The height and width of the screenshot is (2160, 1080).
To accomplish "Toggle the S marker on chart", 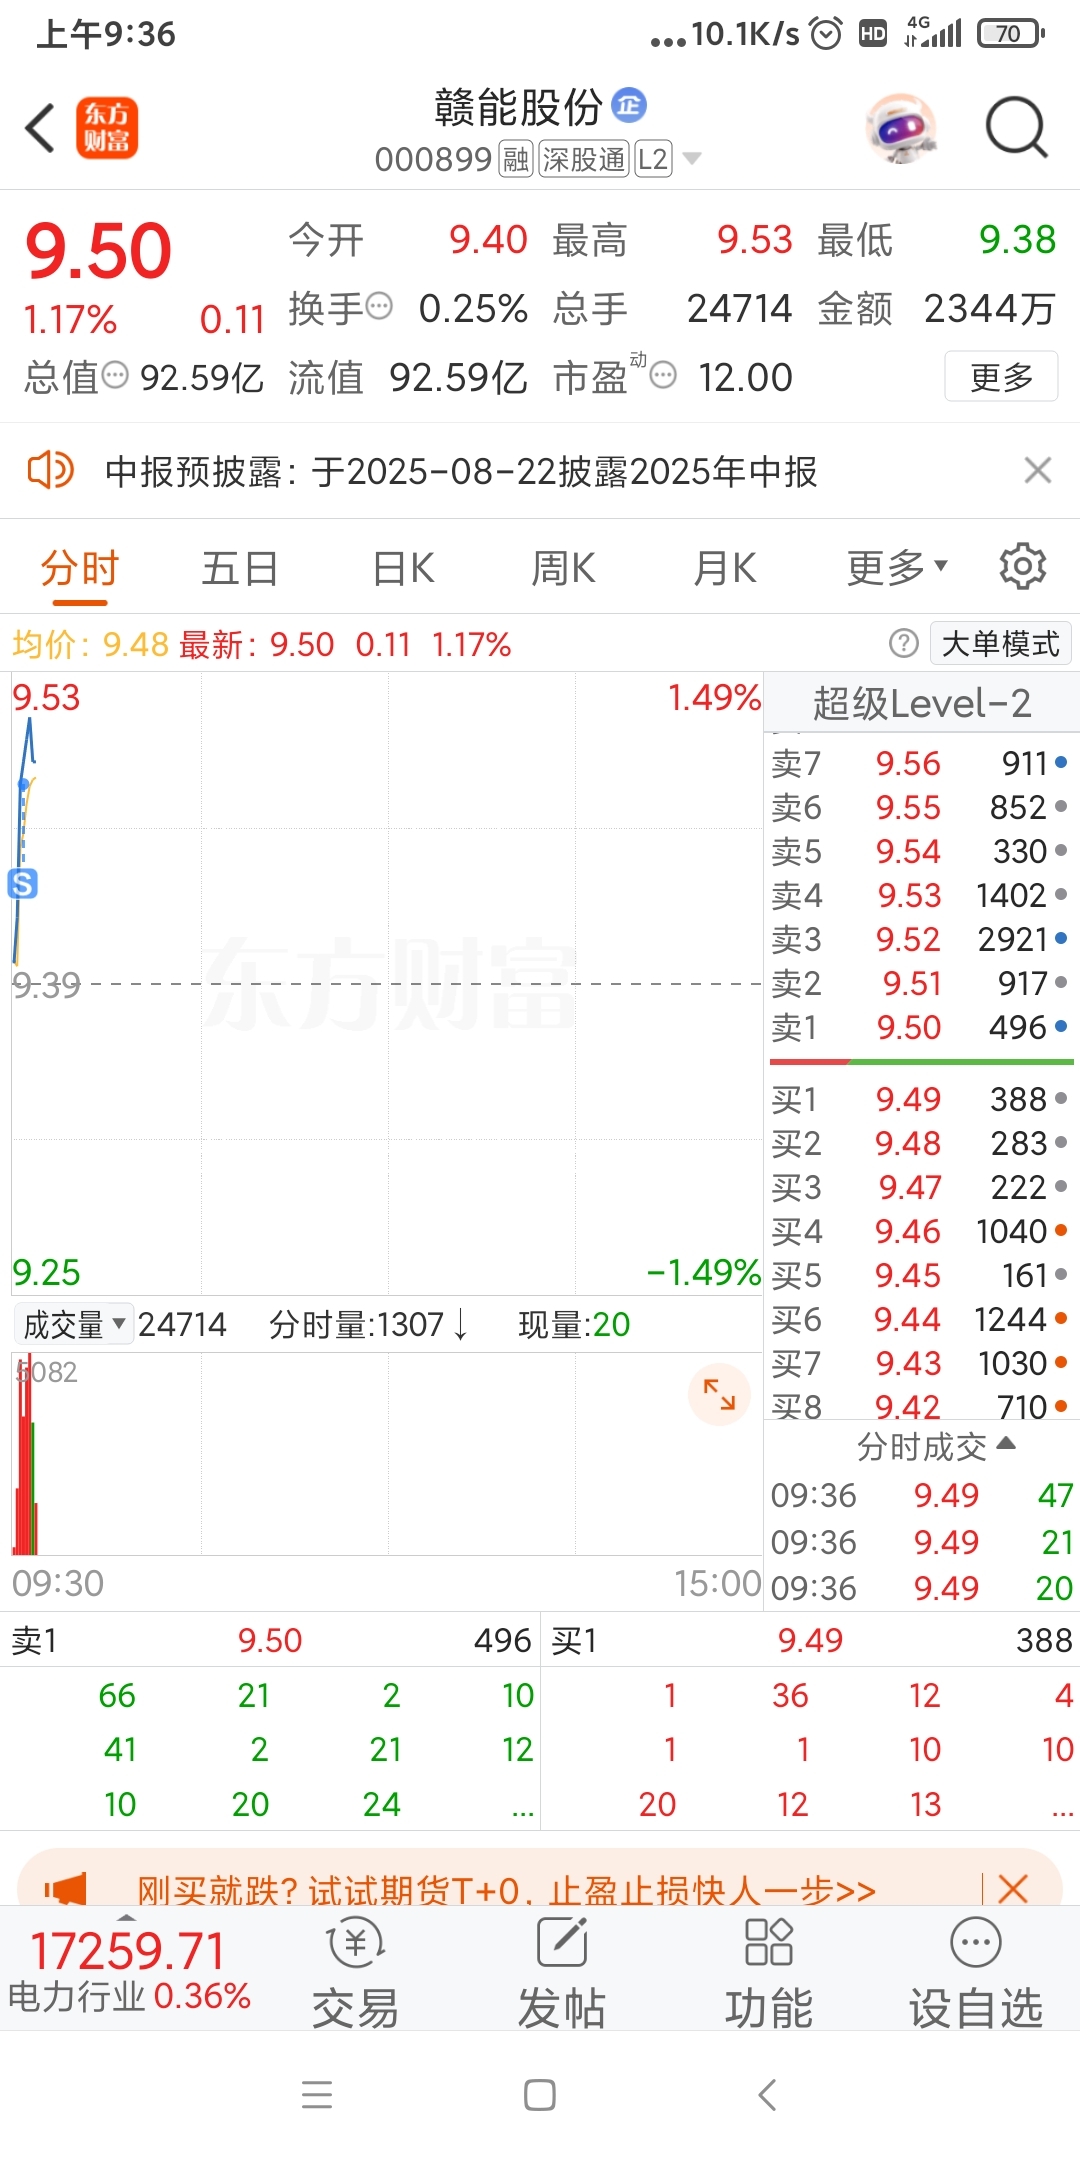I will pyautogui.click(x=23, y=883).
